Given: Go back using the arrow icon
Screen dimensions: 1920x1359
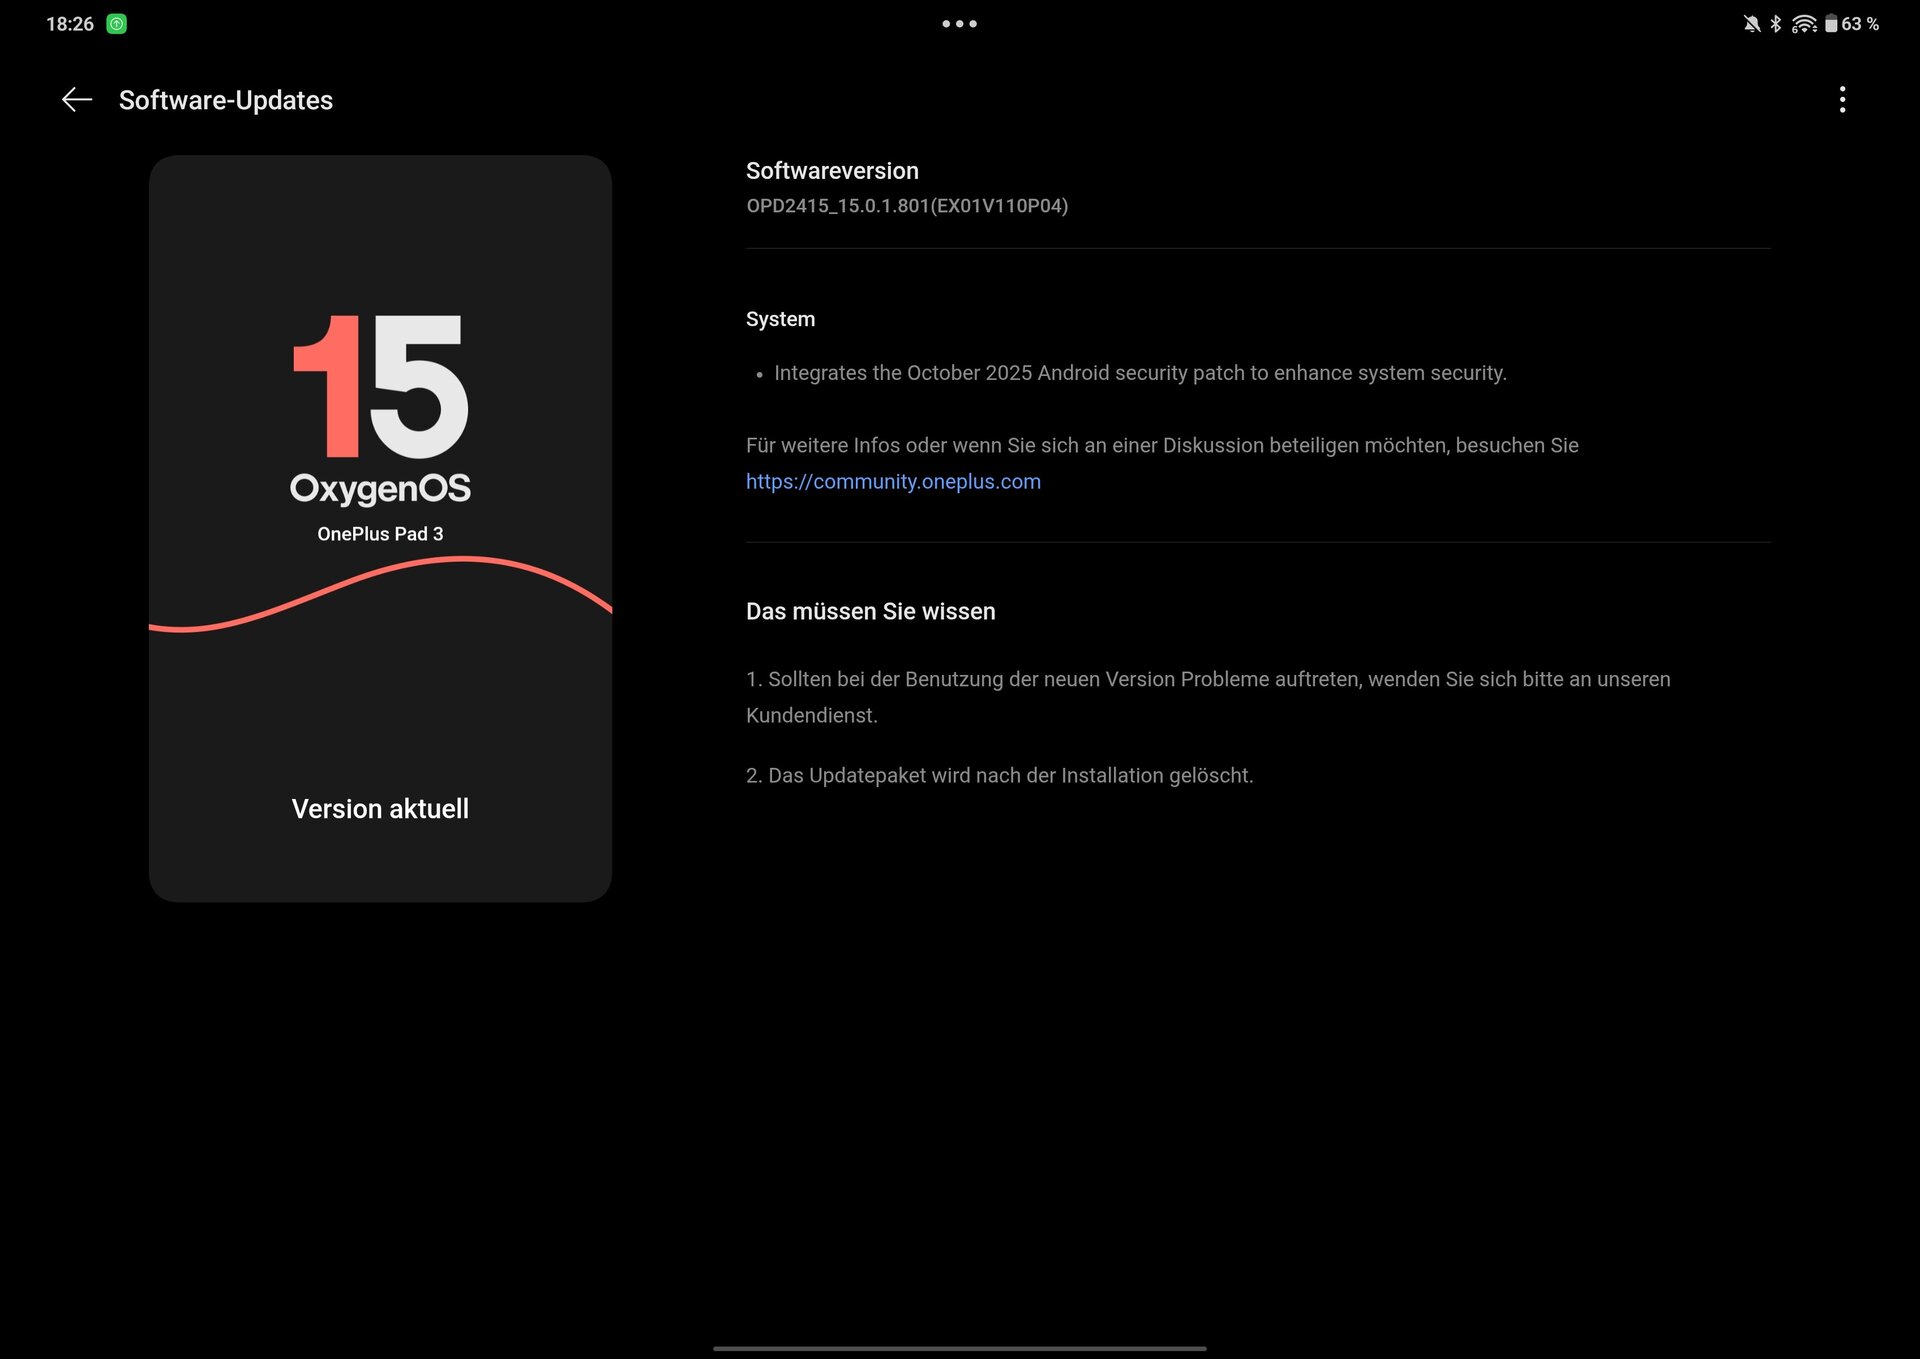Looking at the screenshot, I should 76,100.
